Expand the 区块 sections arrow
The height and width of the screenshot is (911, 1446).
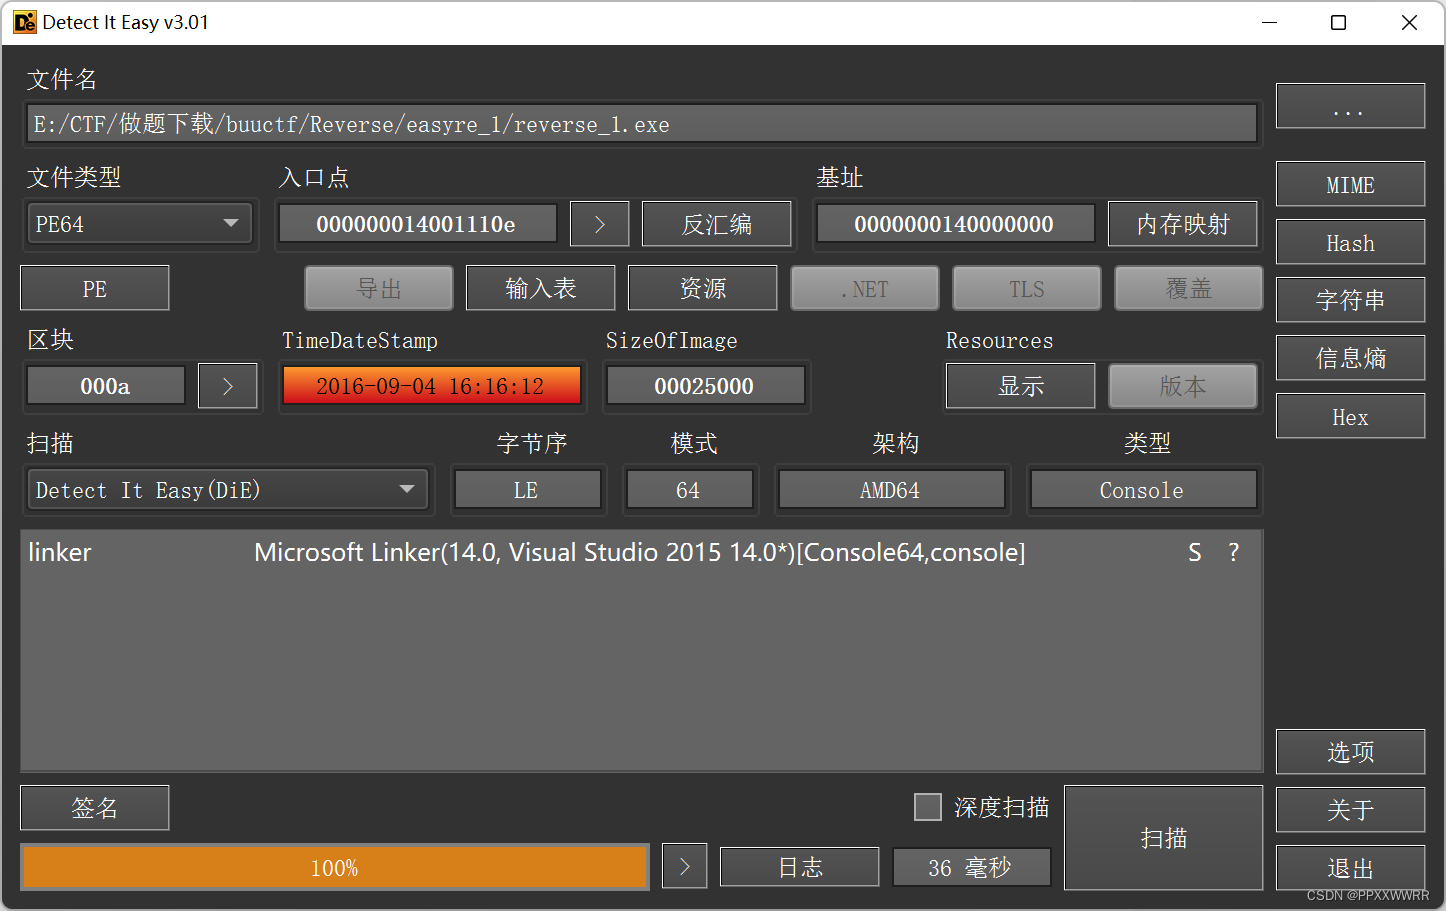click(x=227, y=385)
